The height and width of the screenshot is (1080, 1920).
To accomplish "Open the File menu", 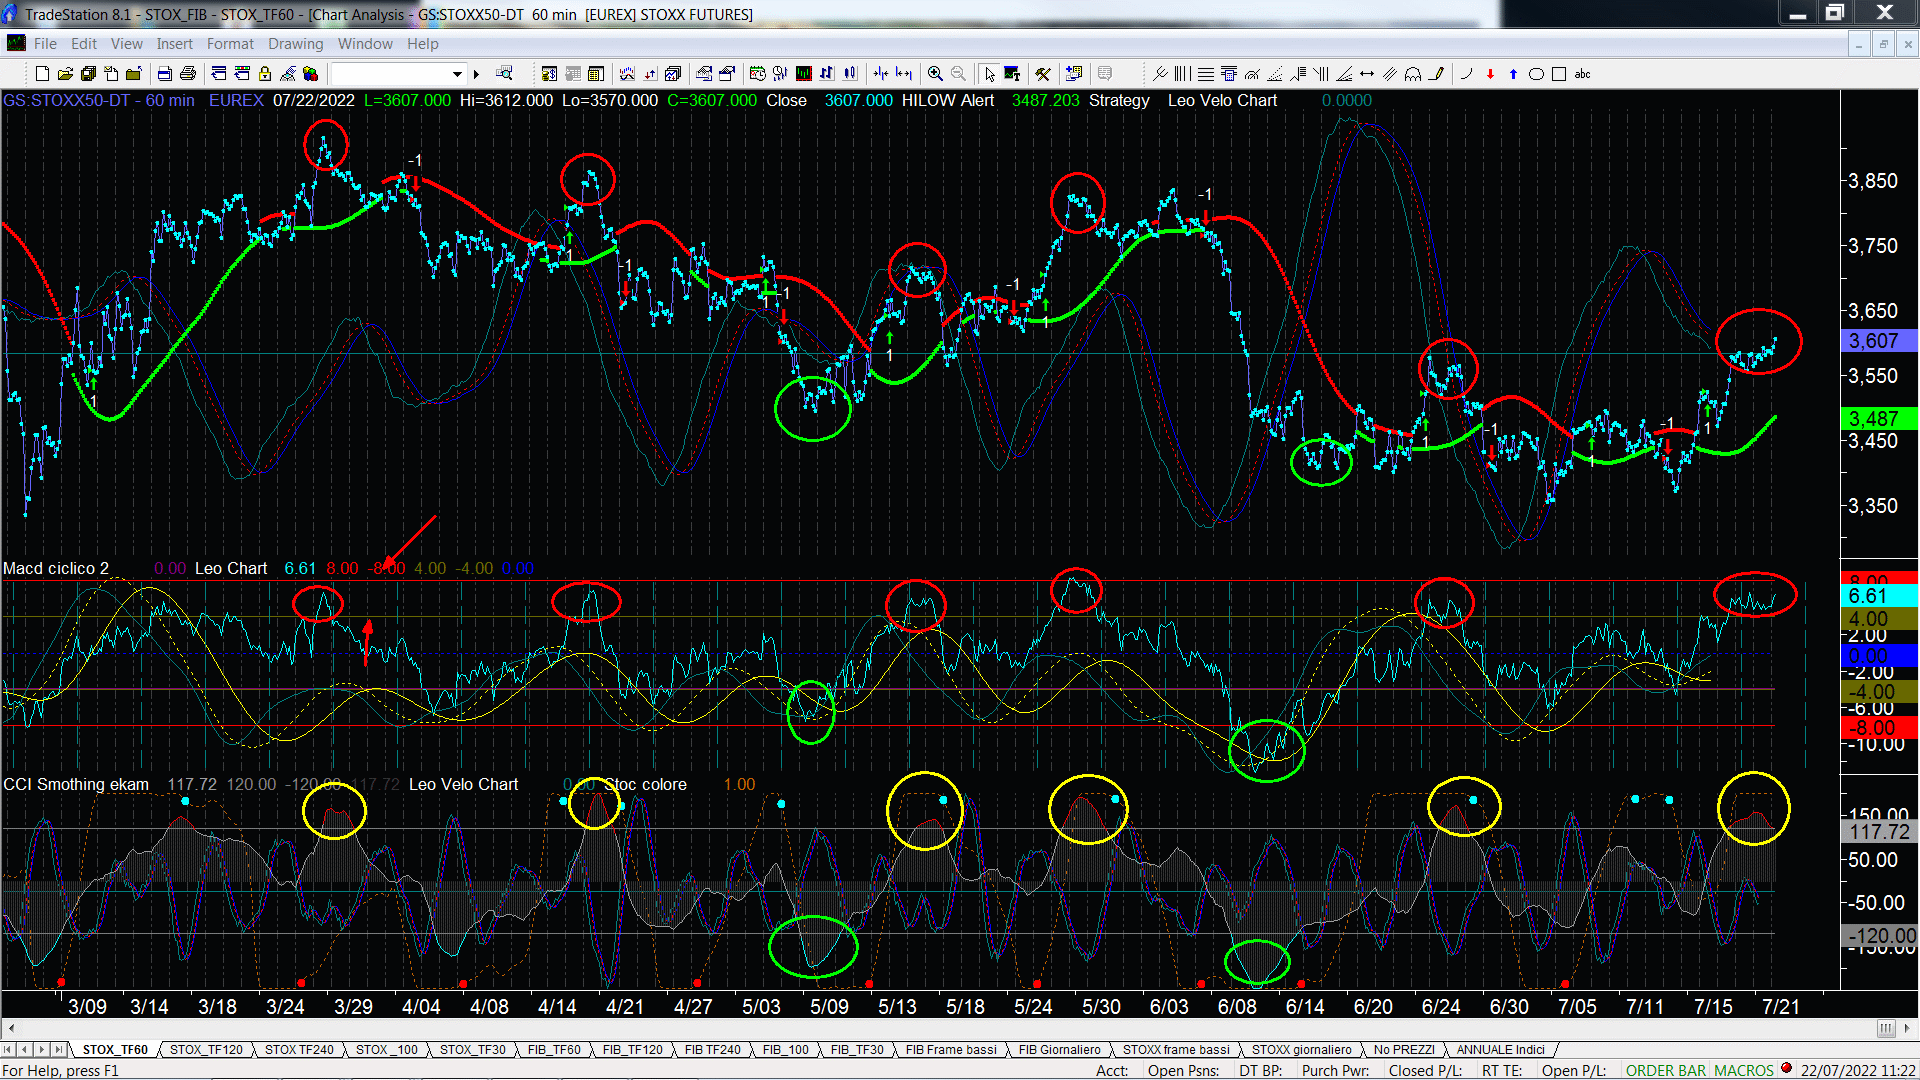I will tap(45, 44).
